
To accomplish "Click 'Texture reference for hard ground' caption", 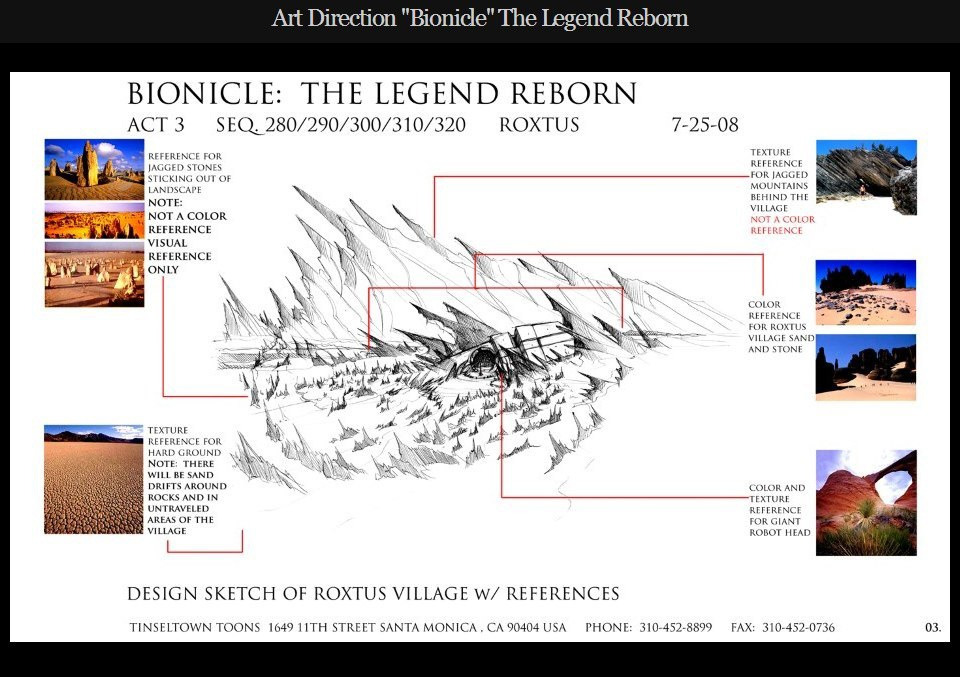I will [184, 441].
